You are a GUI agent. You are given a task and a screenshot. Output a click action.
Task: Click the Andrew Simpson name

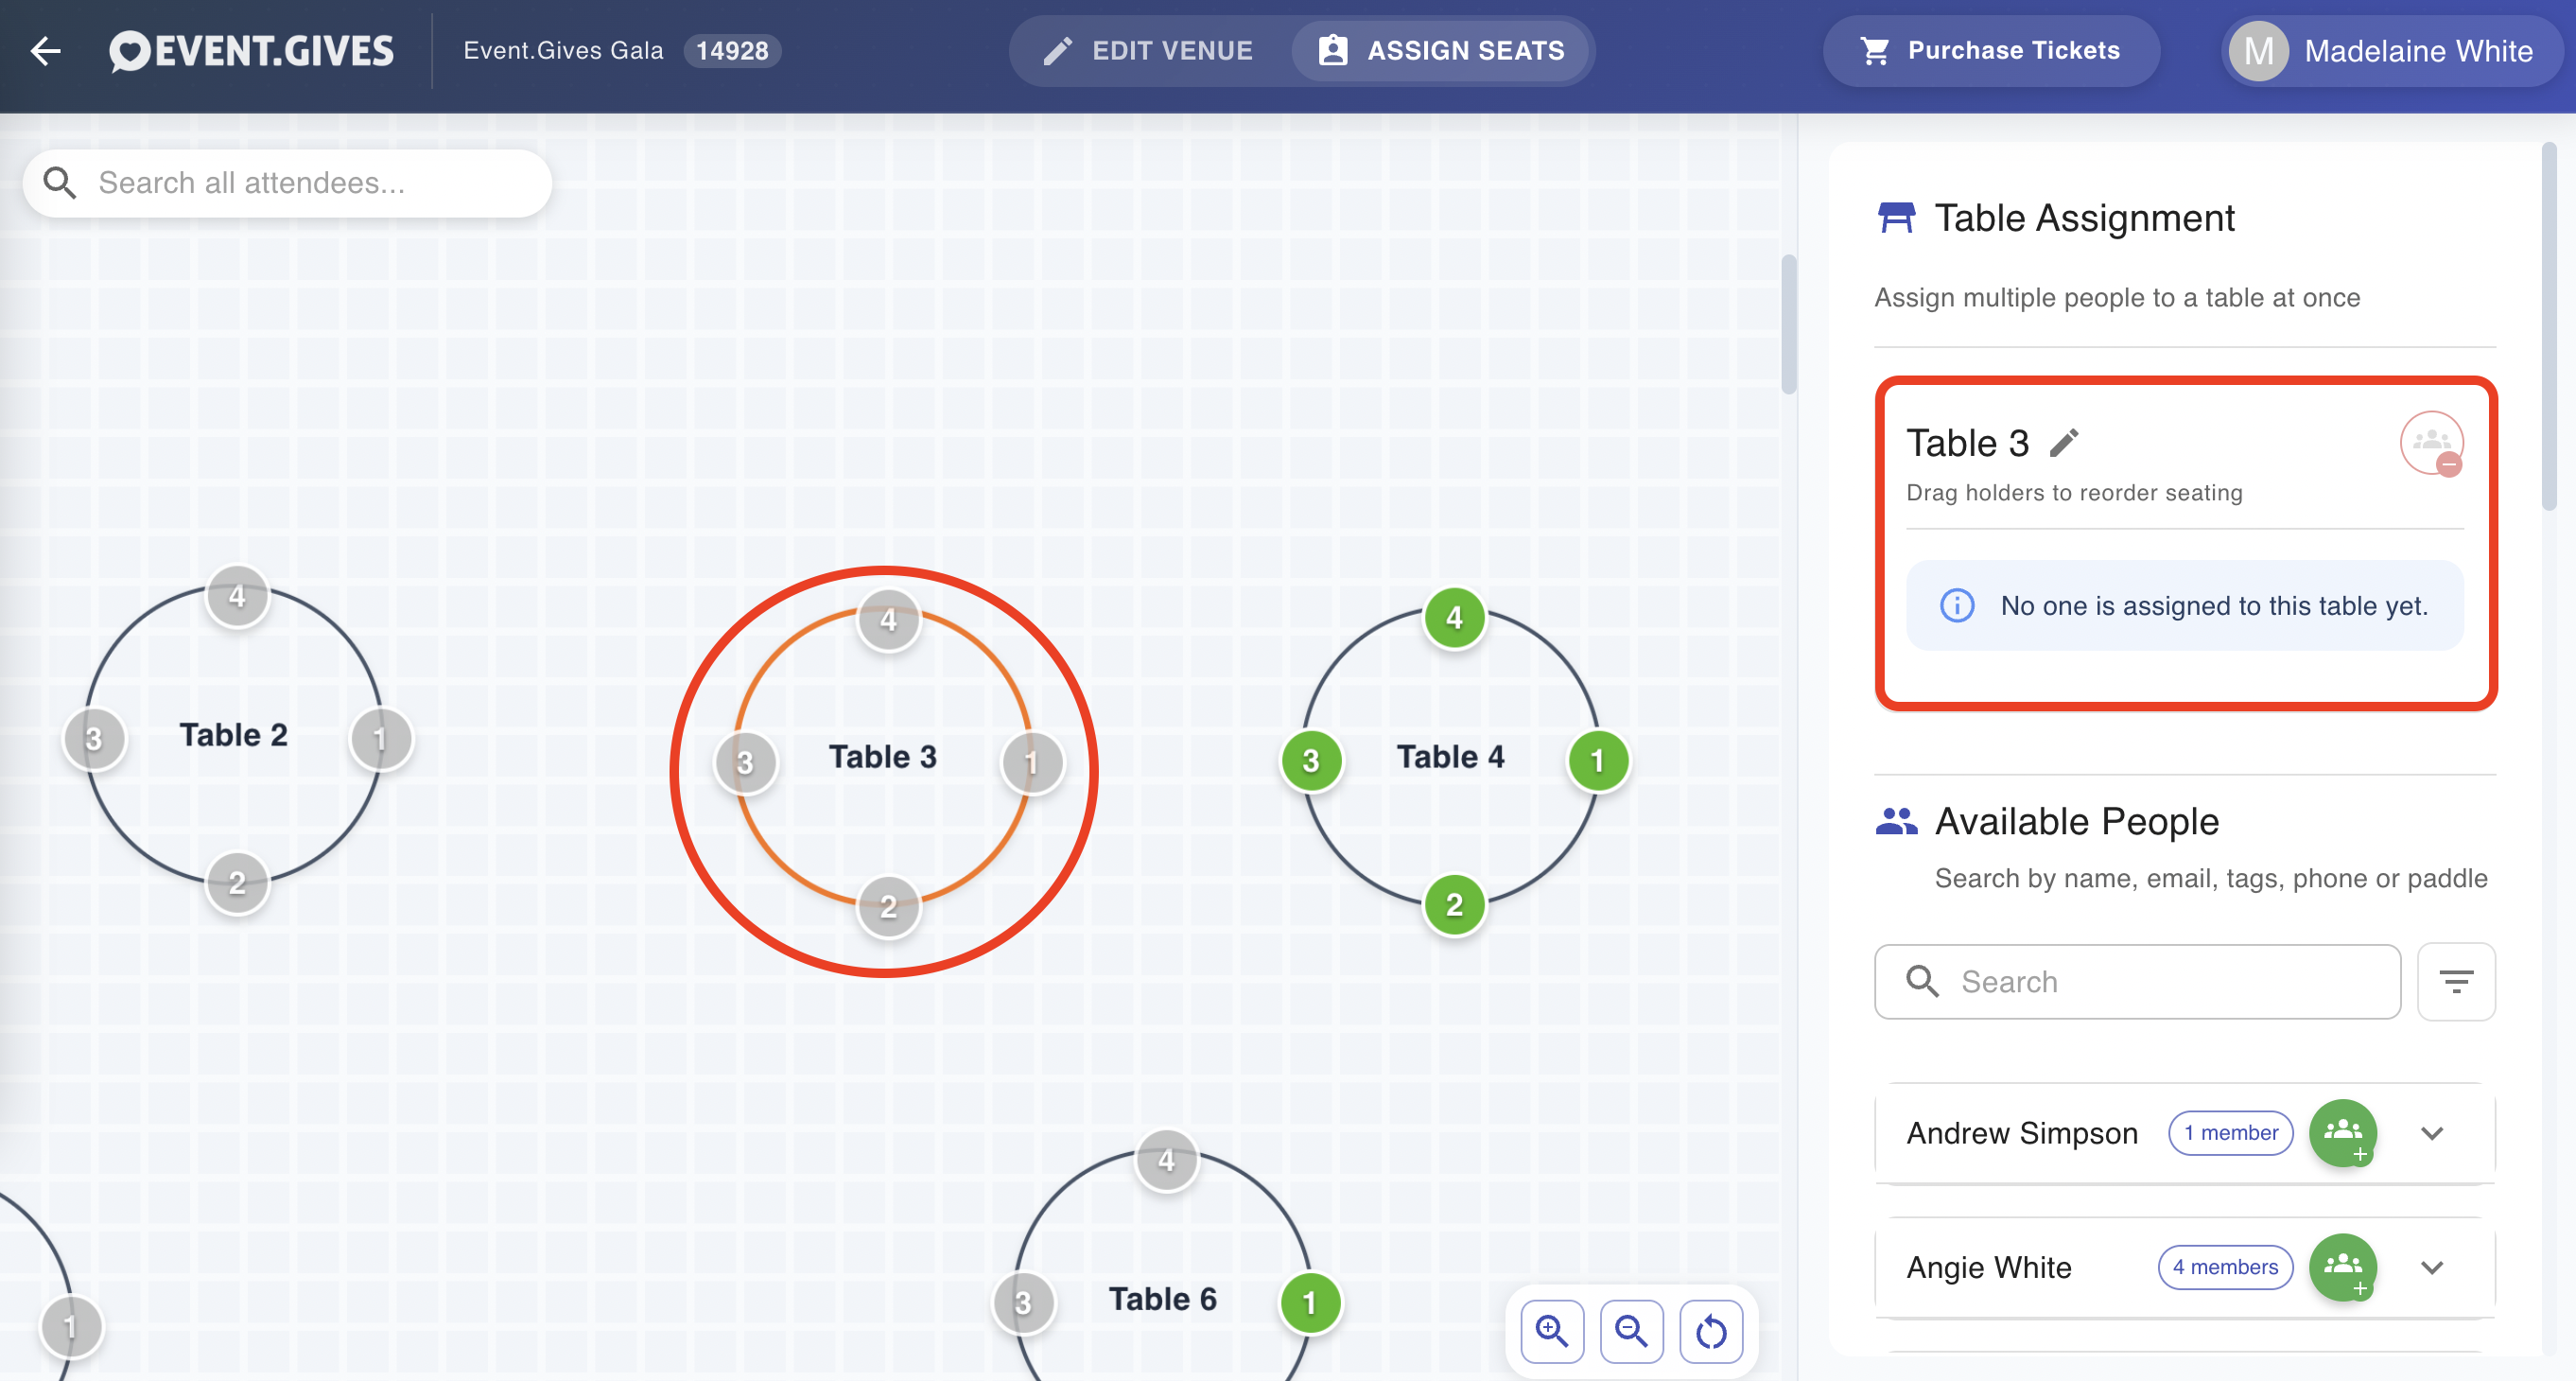[x=2022, y=1133]
